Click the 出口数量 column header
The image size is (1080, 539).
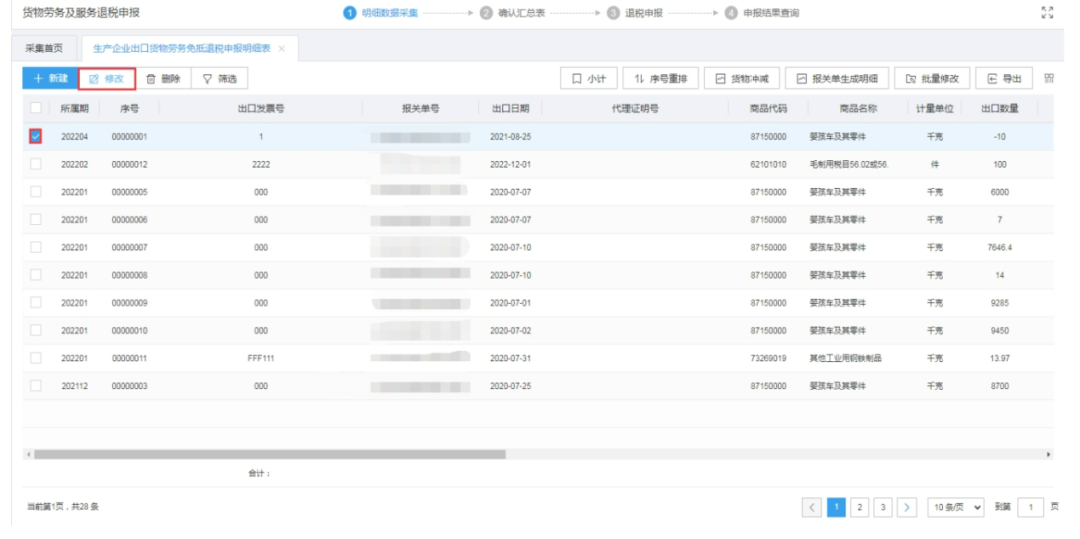pyautogui.click(x=1000, y=108)
